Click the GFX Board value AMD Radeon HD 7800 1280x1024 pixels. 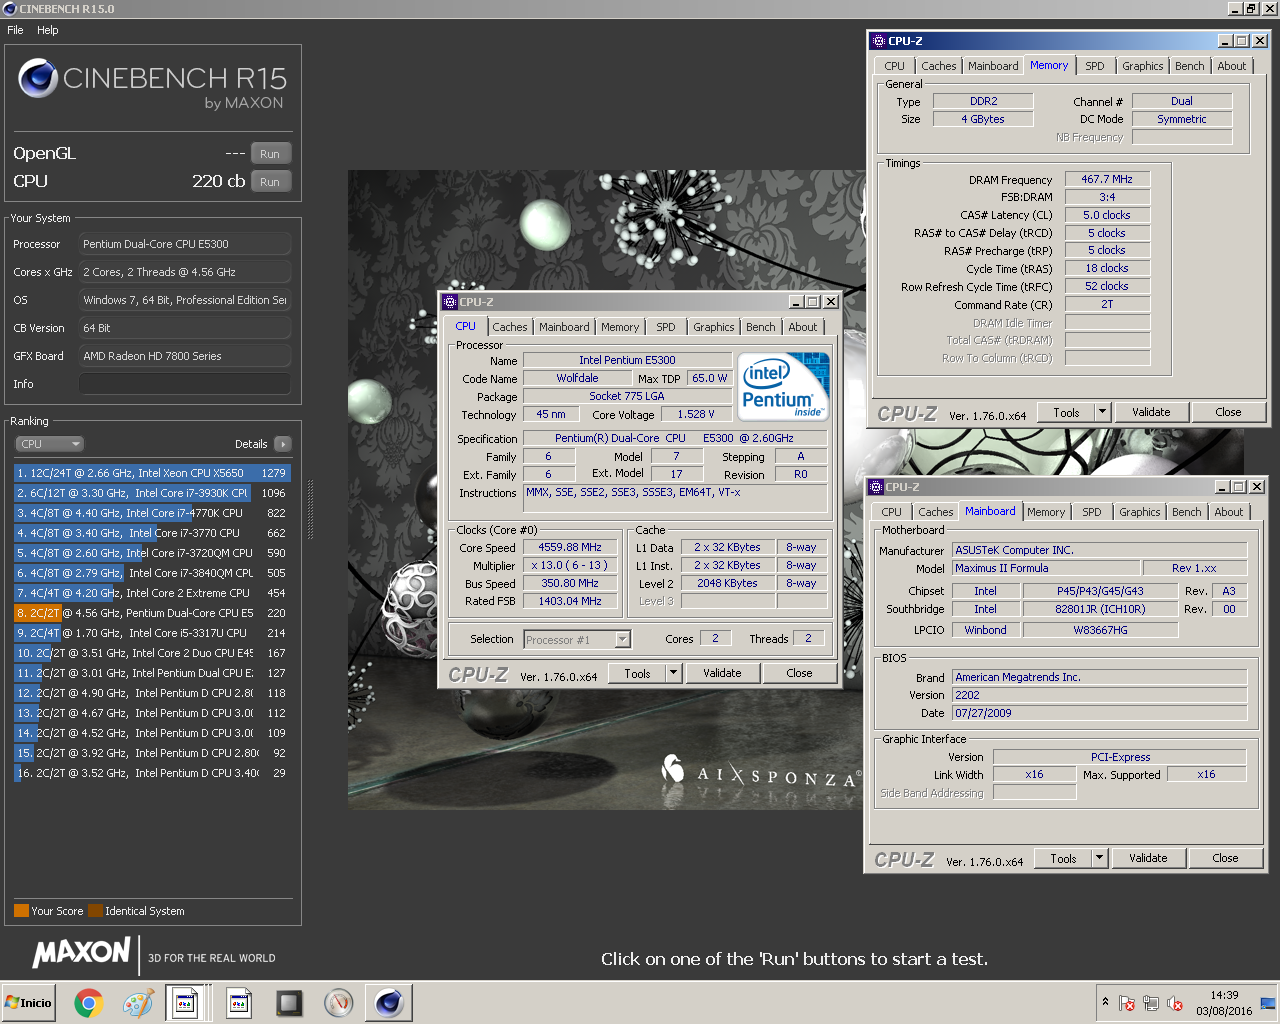185,356
